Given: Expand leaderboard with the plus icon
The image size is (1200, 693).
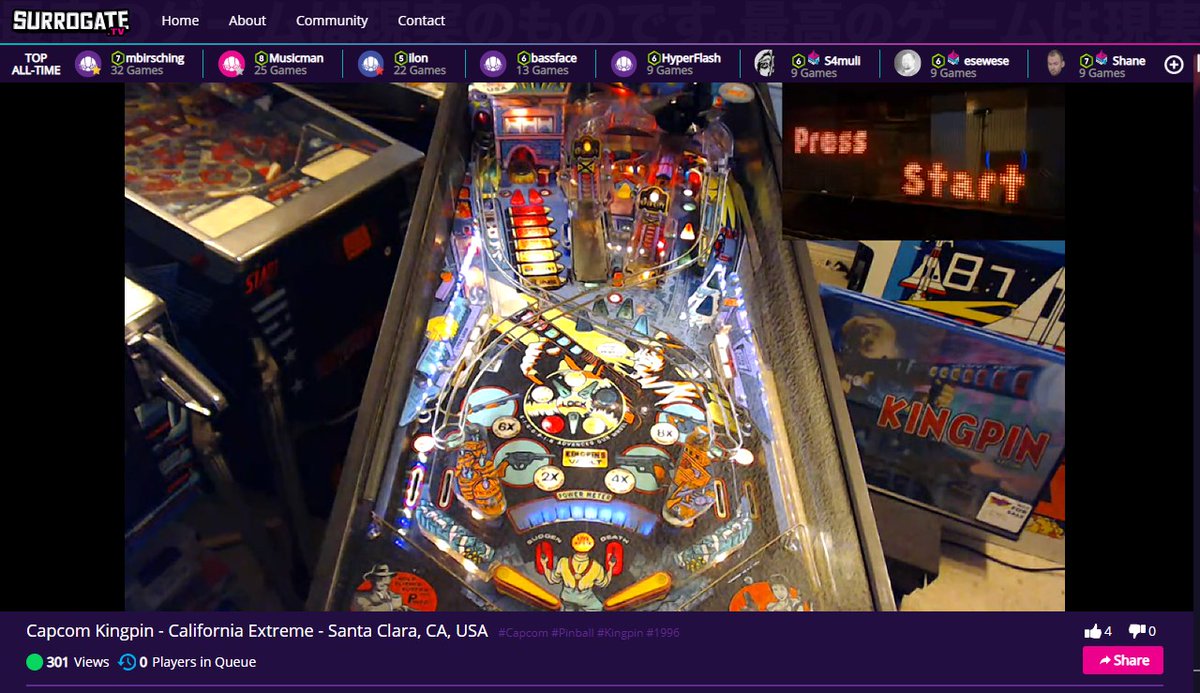Looking at the screenshot, I should (1174, 64).
